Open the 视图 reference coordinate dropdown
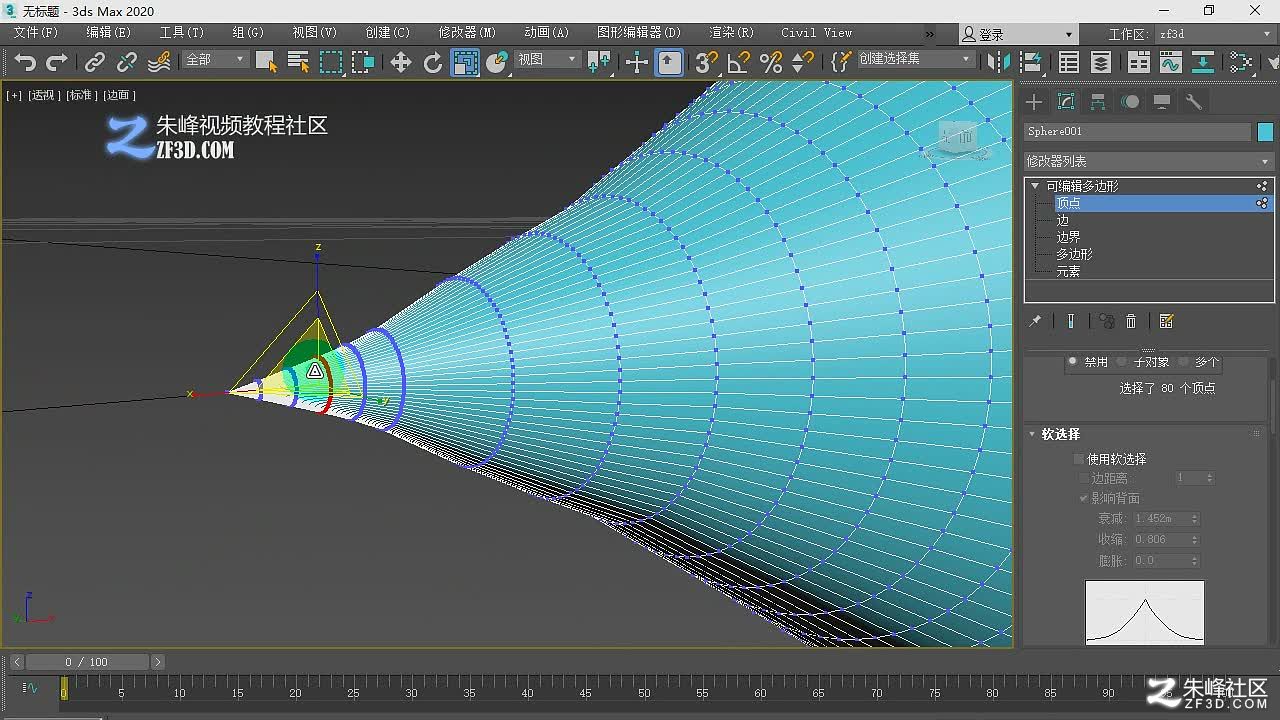Image resolution: width=1280 pixels, height=720 pixels. click(x=547, y=60)
